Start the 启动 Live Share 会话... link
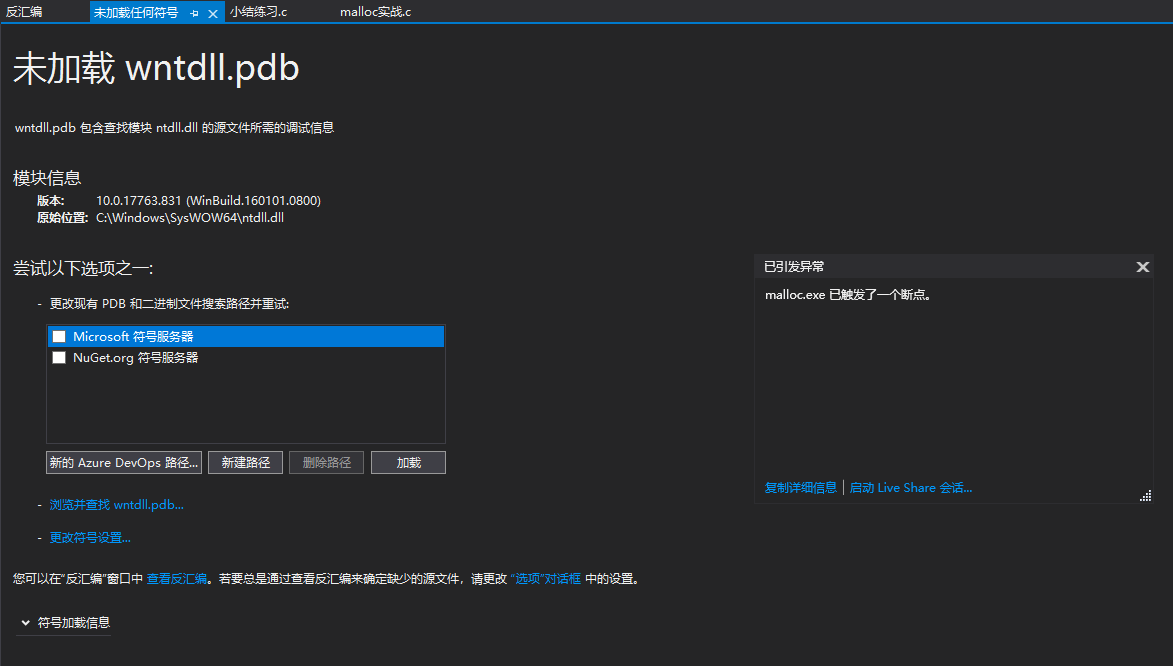The height and width of the screenshot is (666, 1173). click(910, 488)
